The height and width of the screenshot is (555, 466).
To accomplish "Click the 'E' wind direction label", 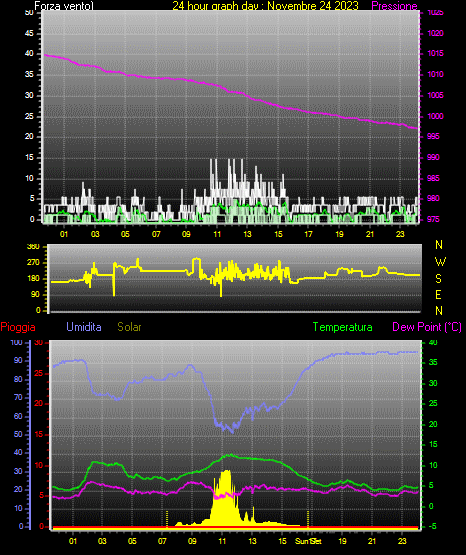I will click(x=438, y=294).
